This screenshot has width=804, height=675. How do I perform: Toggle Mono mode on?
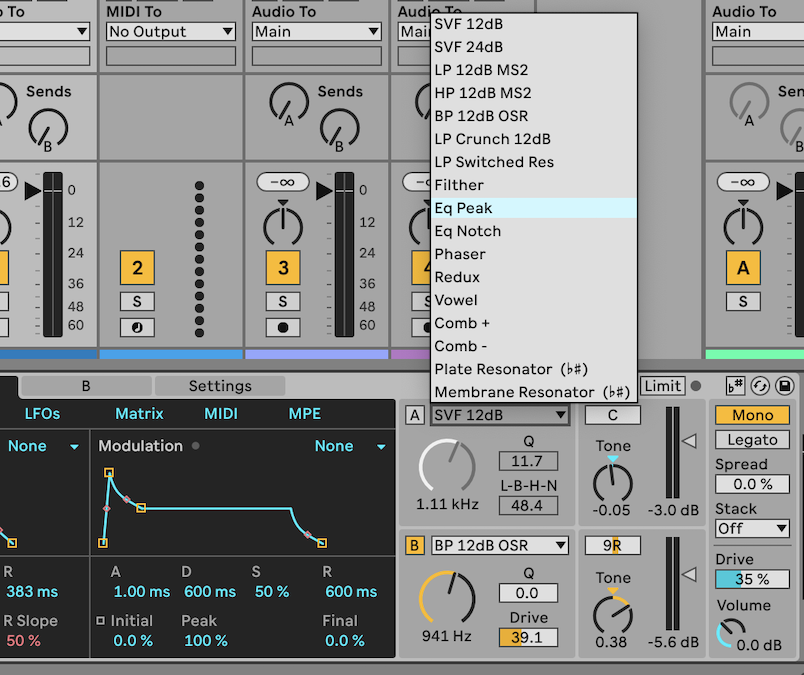752,414
